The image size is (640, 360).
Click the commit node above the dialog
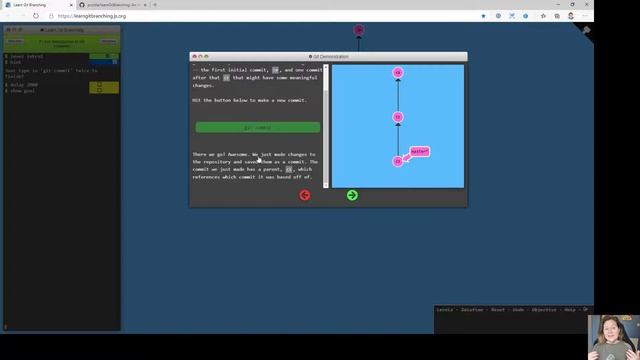[359, 30]
